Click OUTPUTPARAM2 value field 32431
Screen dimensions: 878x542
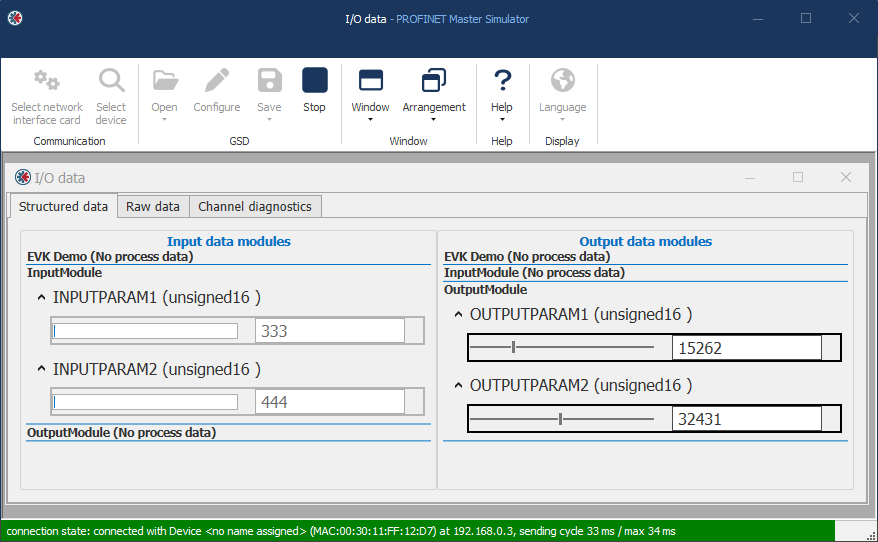[x=746, y=419]
